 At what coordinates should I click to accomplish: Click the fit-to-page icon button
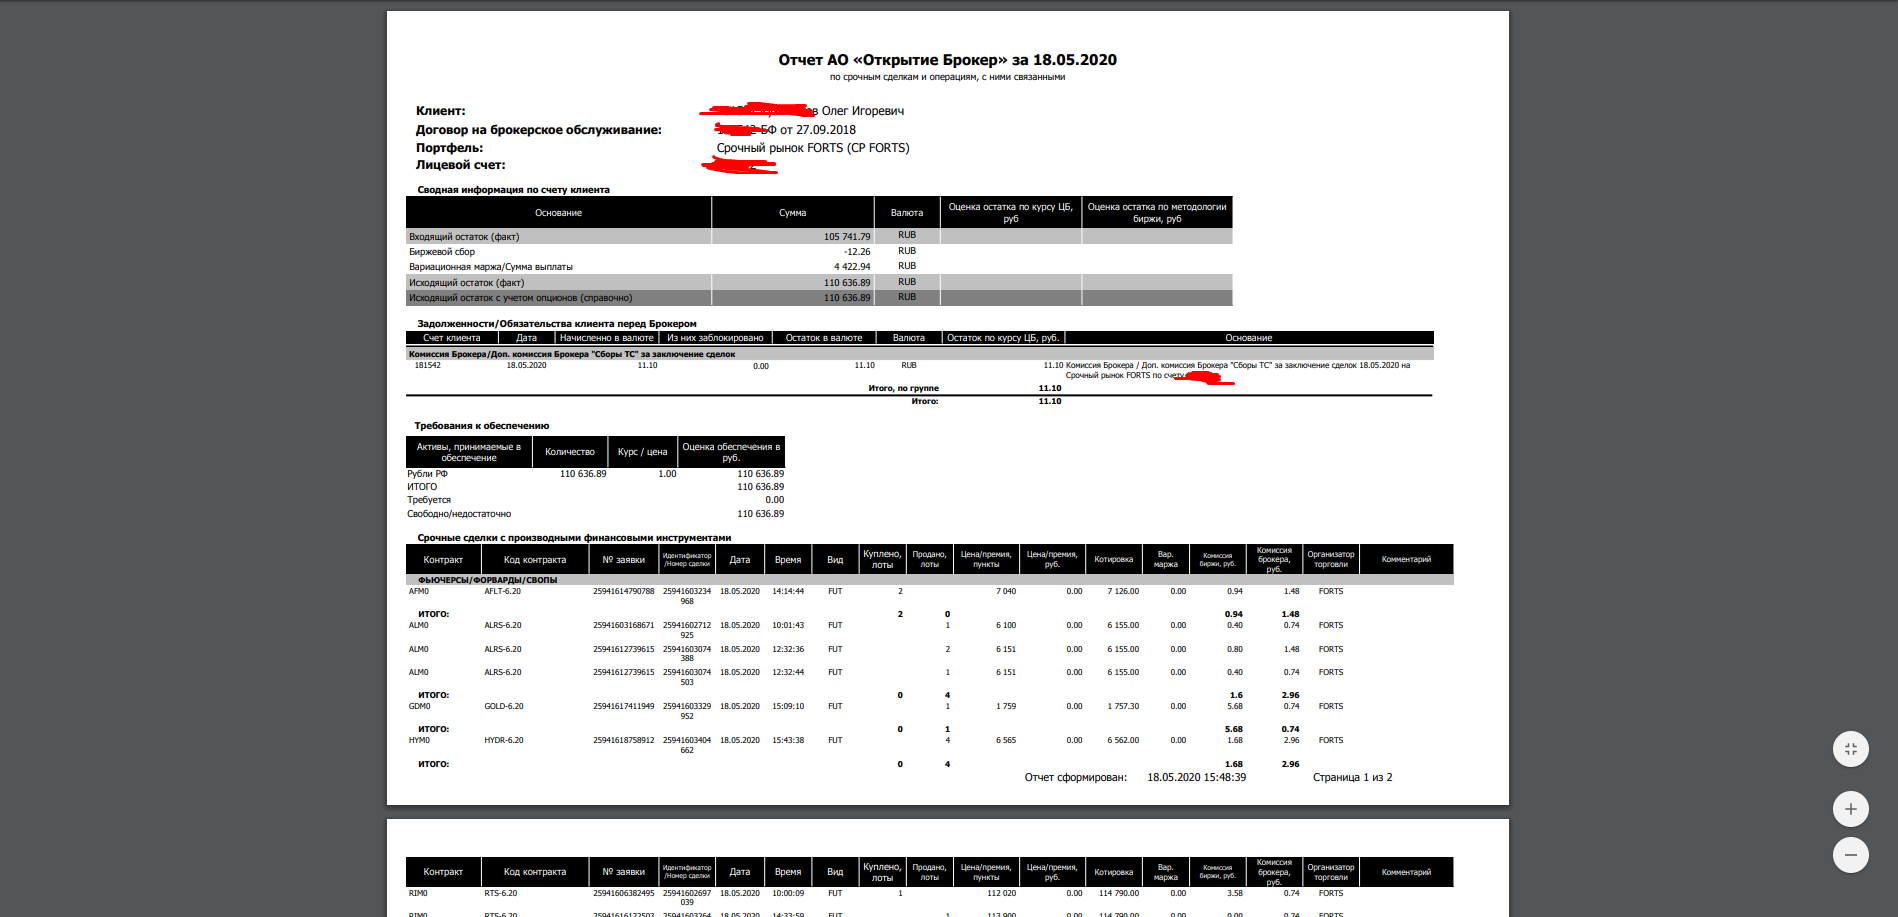(1850, 749)
